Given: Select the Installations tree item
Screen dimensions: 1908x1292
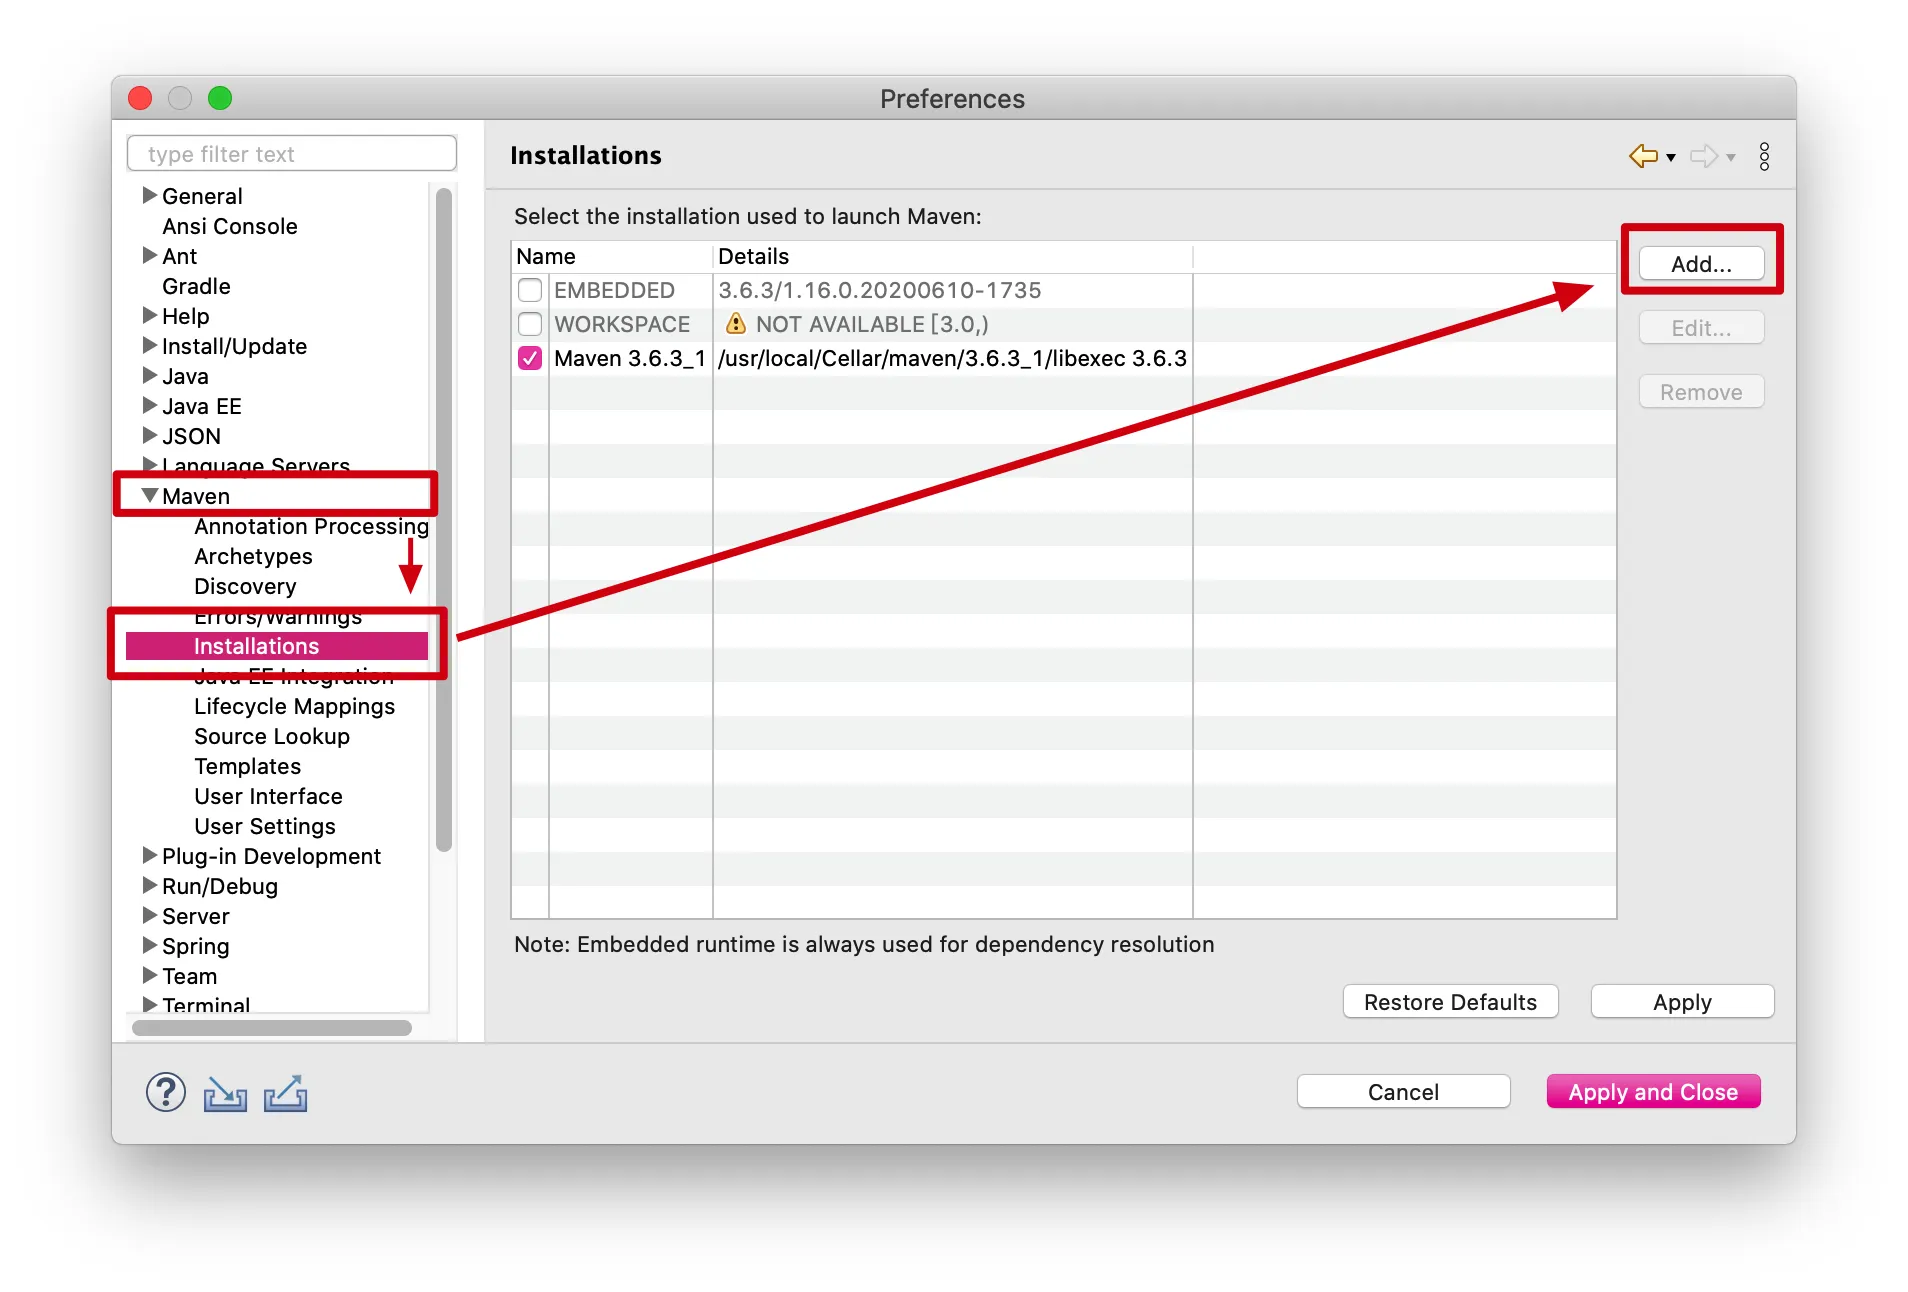Looking at the screenshot, I should [277, 646].
